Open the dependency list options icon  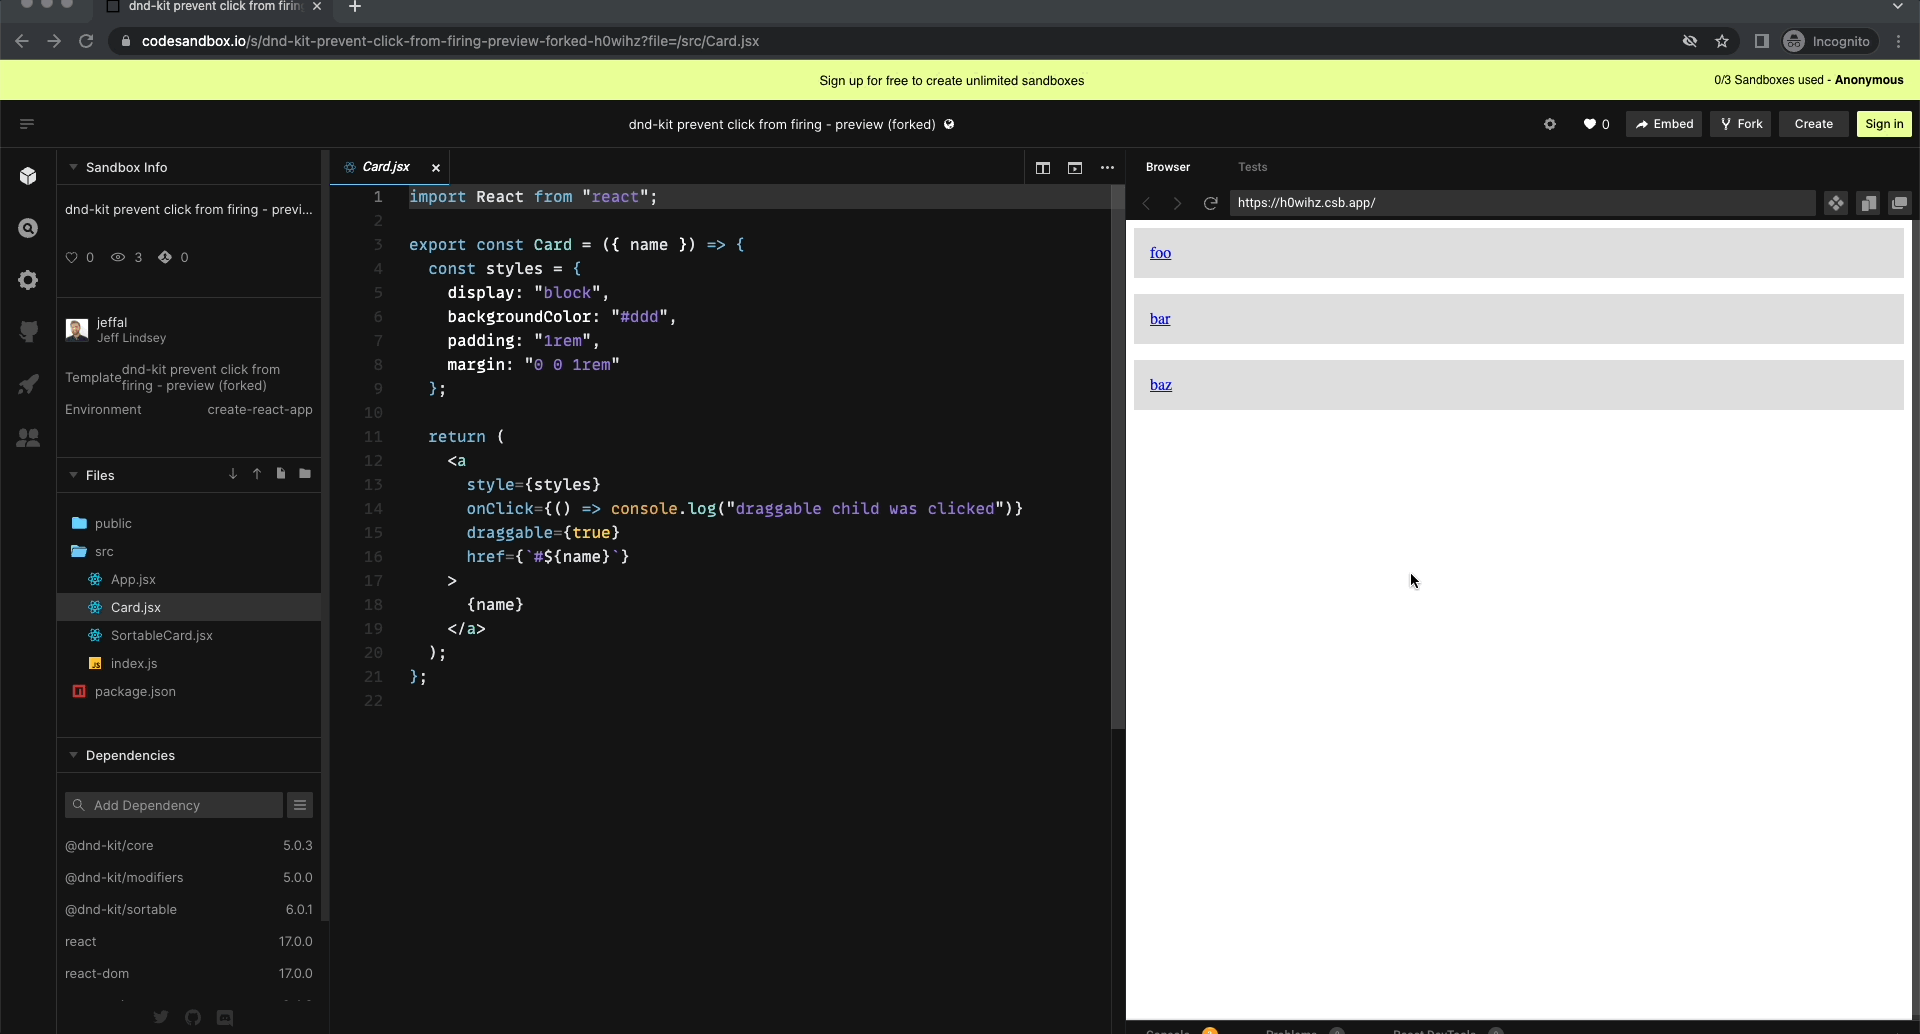pos(300,805)
